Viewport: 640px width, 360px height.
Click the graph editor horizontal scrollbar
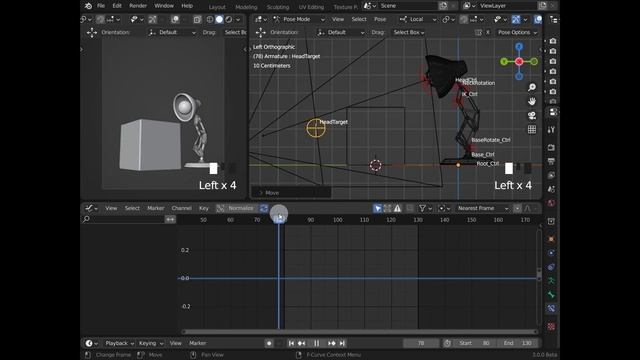[x=359, y=332]
